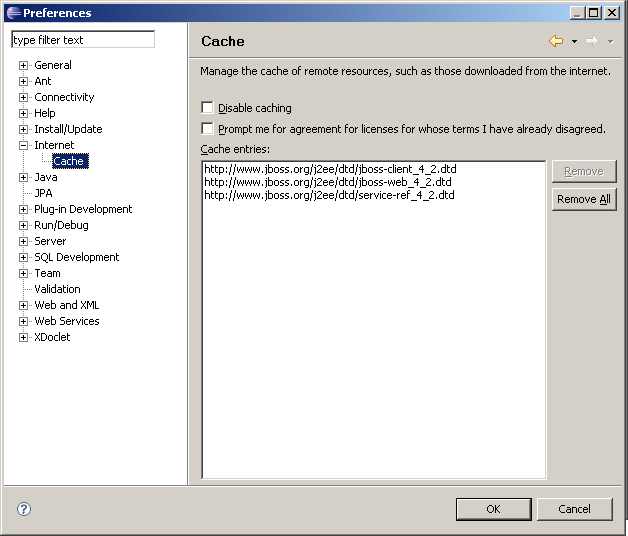Screen dimensions: 628x536
Task: Expand the Java tree node
Action: click(23, 177)
